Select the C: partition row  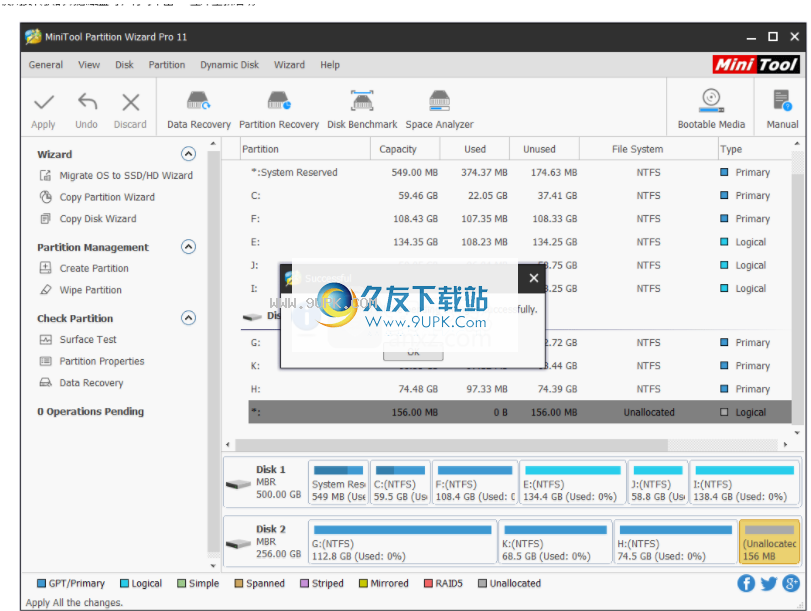pyautogui.click(x=519, y=196)
